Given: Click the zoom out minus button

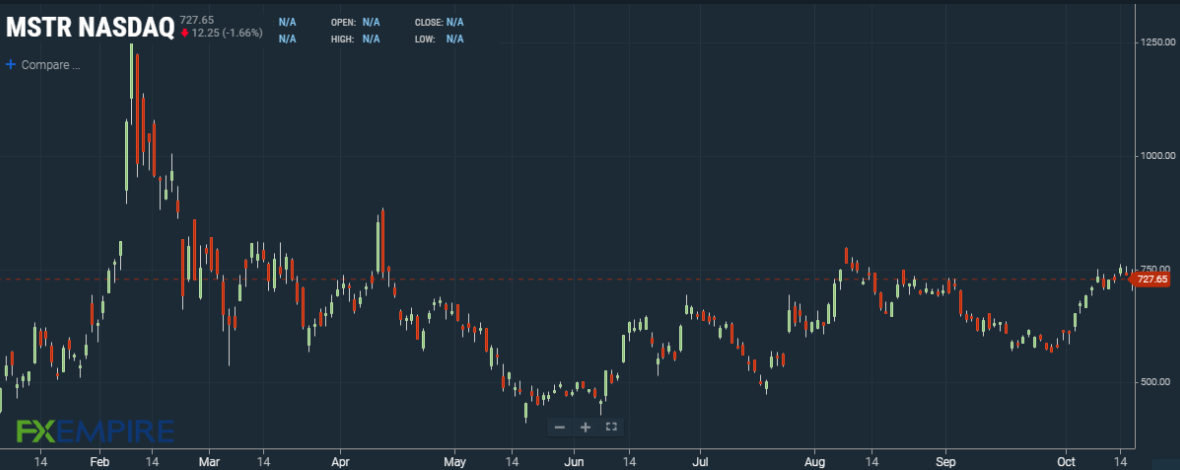Looking at the screenshot, I should coord(560,427).
